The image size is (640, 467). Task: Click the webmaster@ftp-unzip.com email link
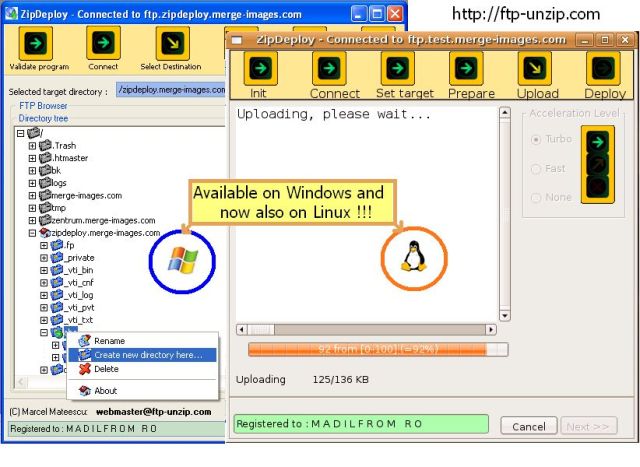coord(153,412)
